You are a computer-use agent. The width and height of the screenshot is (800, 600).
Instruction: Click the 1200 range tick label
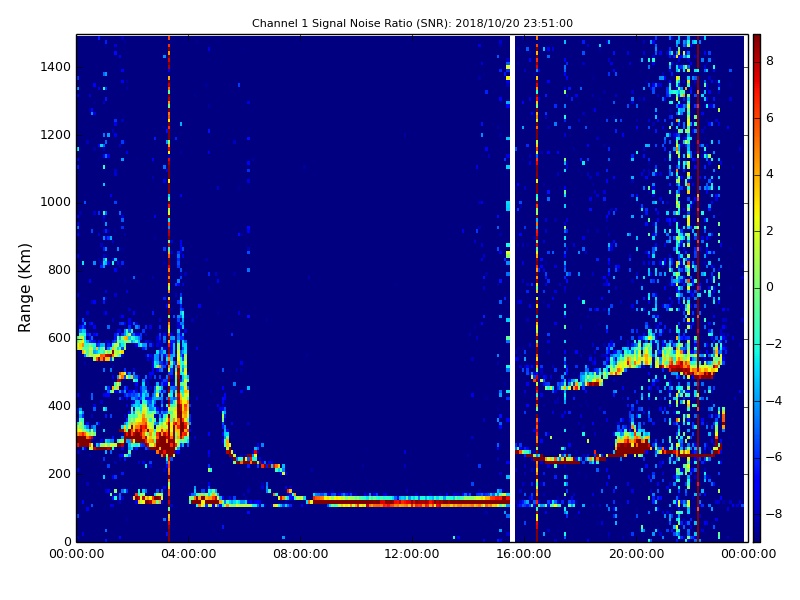tap(56, 135)
